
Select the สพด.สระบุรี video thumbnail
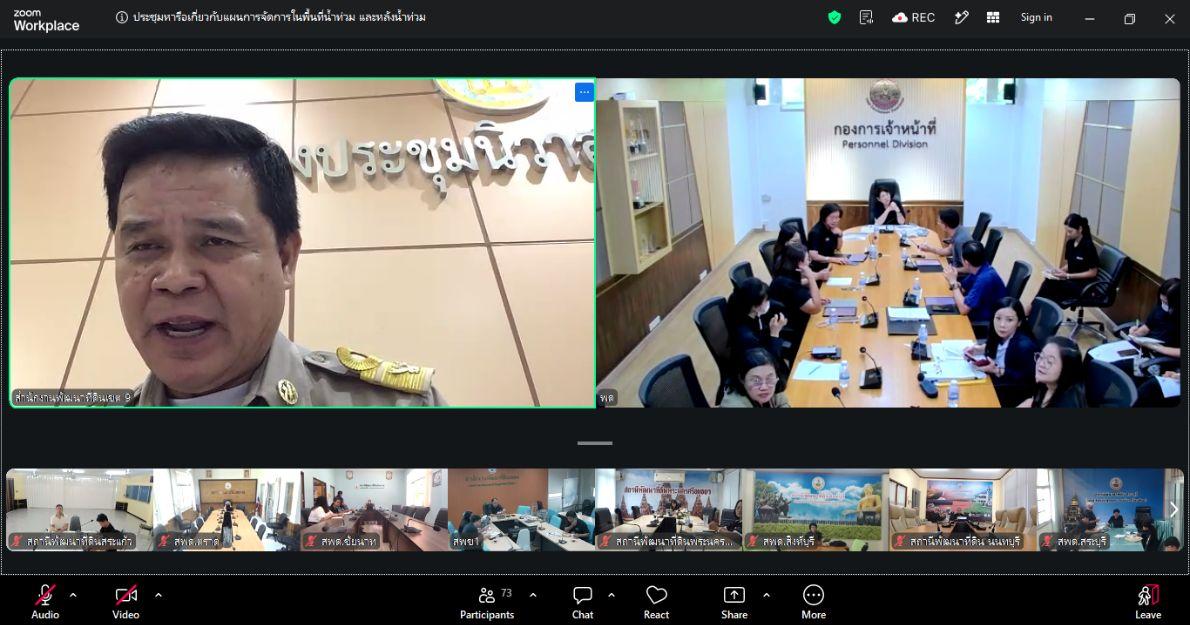(1110, 510)
